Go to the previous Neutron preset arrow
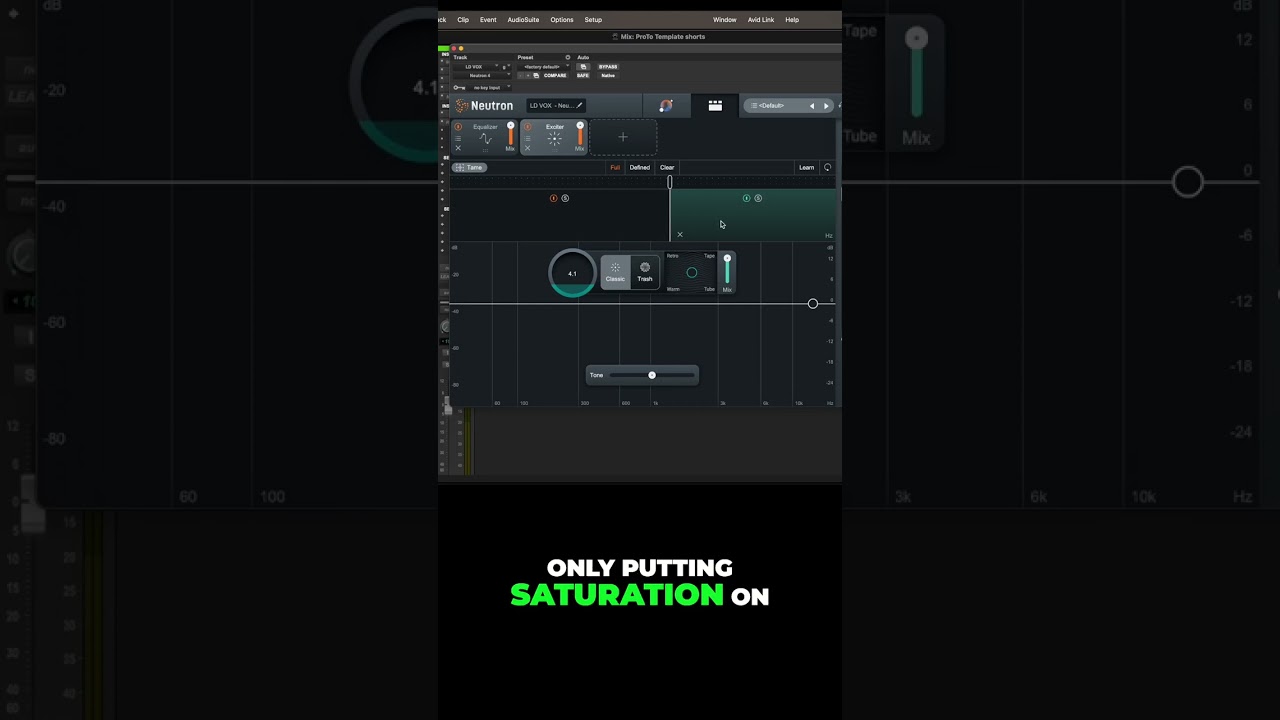 click(811, 106)
